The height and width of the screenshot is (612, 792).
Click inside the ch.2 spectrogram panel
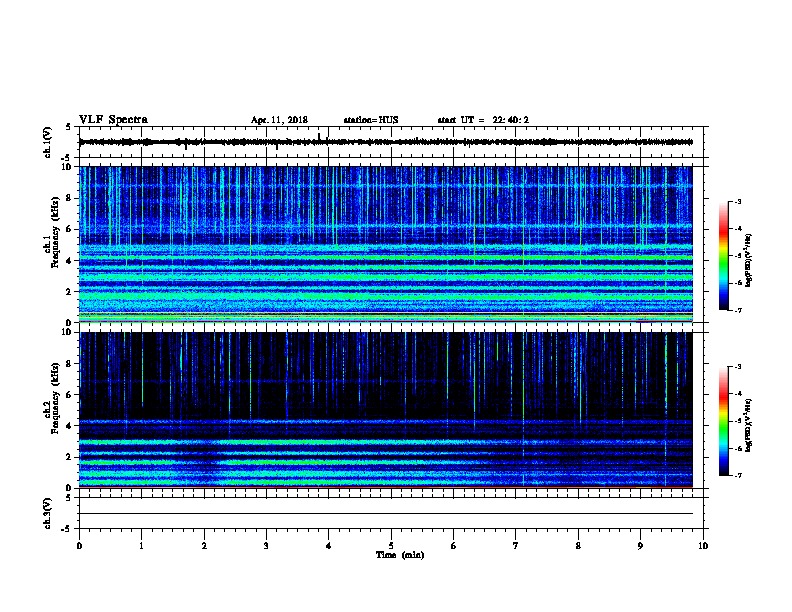click(386, 410)
